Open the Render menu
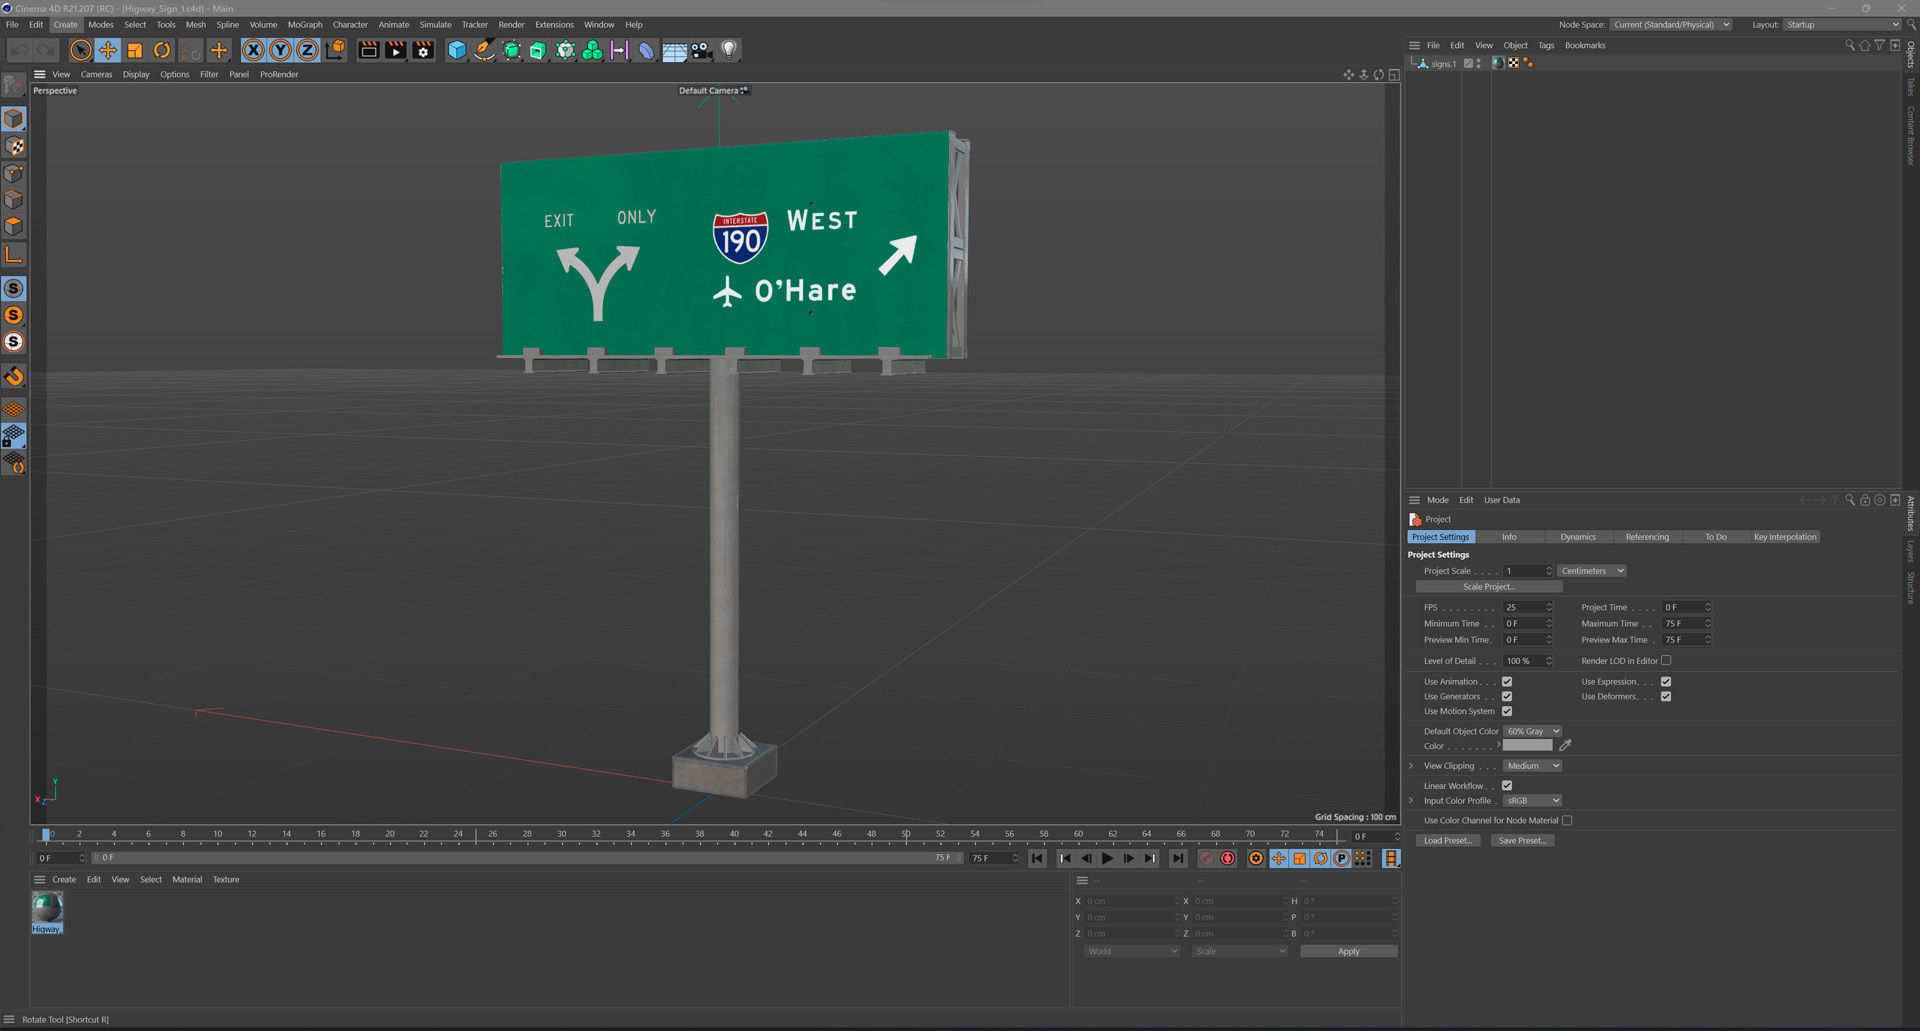Image resolution: width=1920 pixels, height=1031 pixels. point(511,25)
